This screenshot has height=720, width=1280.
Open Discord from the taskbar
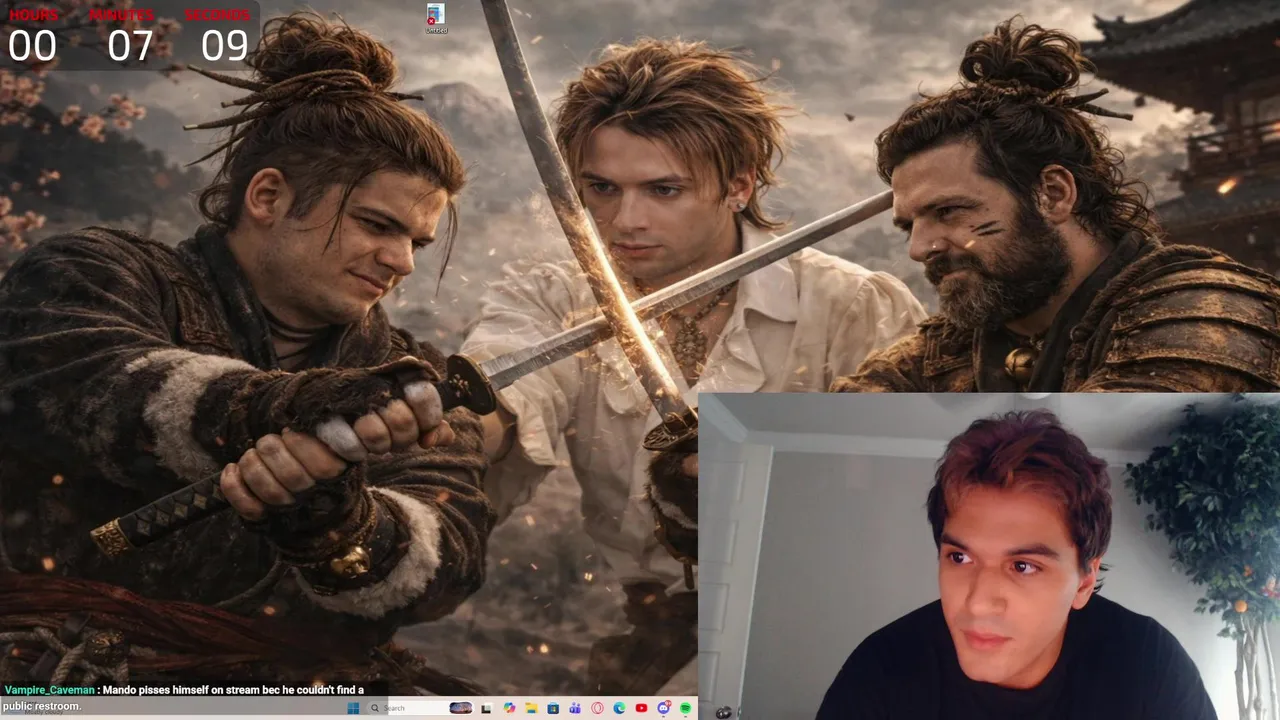tap(664, 708)
